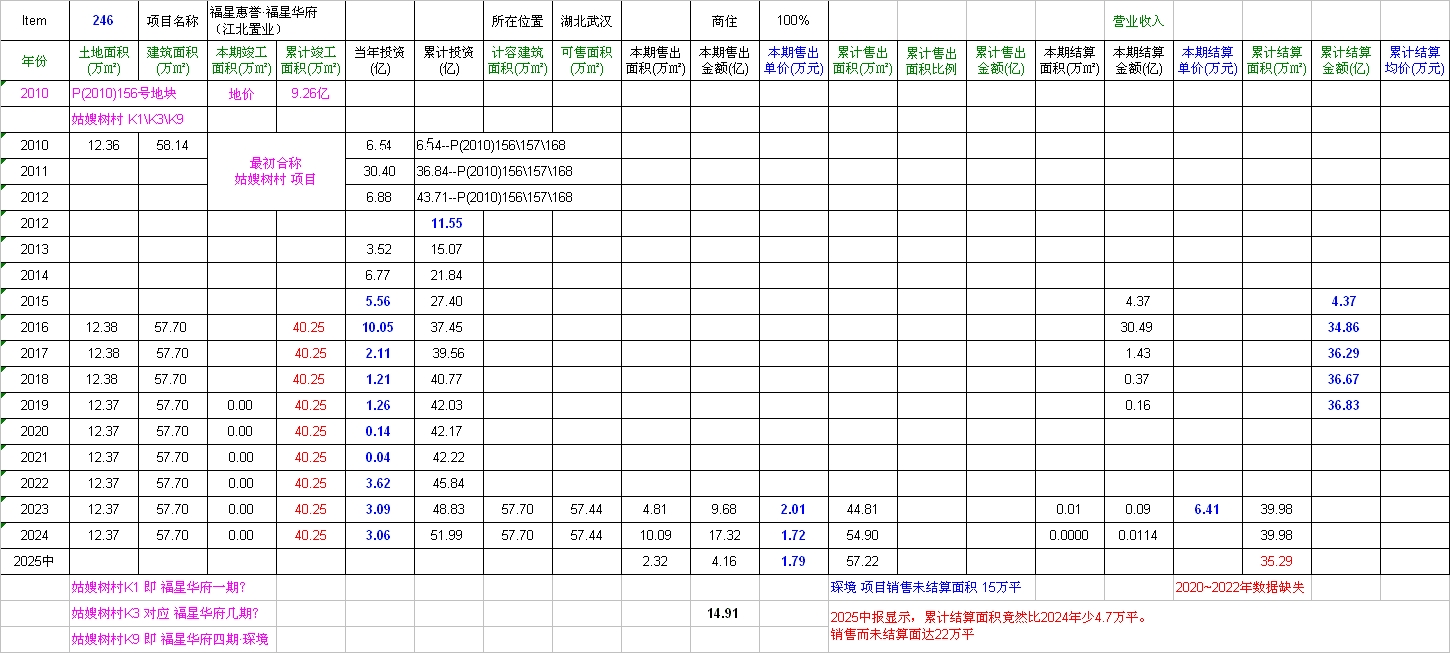Viewport: 1450px width, 653px height.
Task: Click the 2023 sold area '4.81'
Action: click(656, 510)
